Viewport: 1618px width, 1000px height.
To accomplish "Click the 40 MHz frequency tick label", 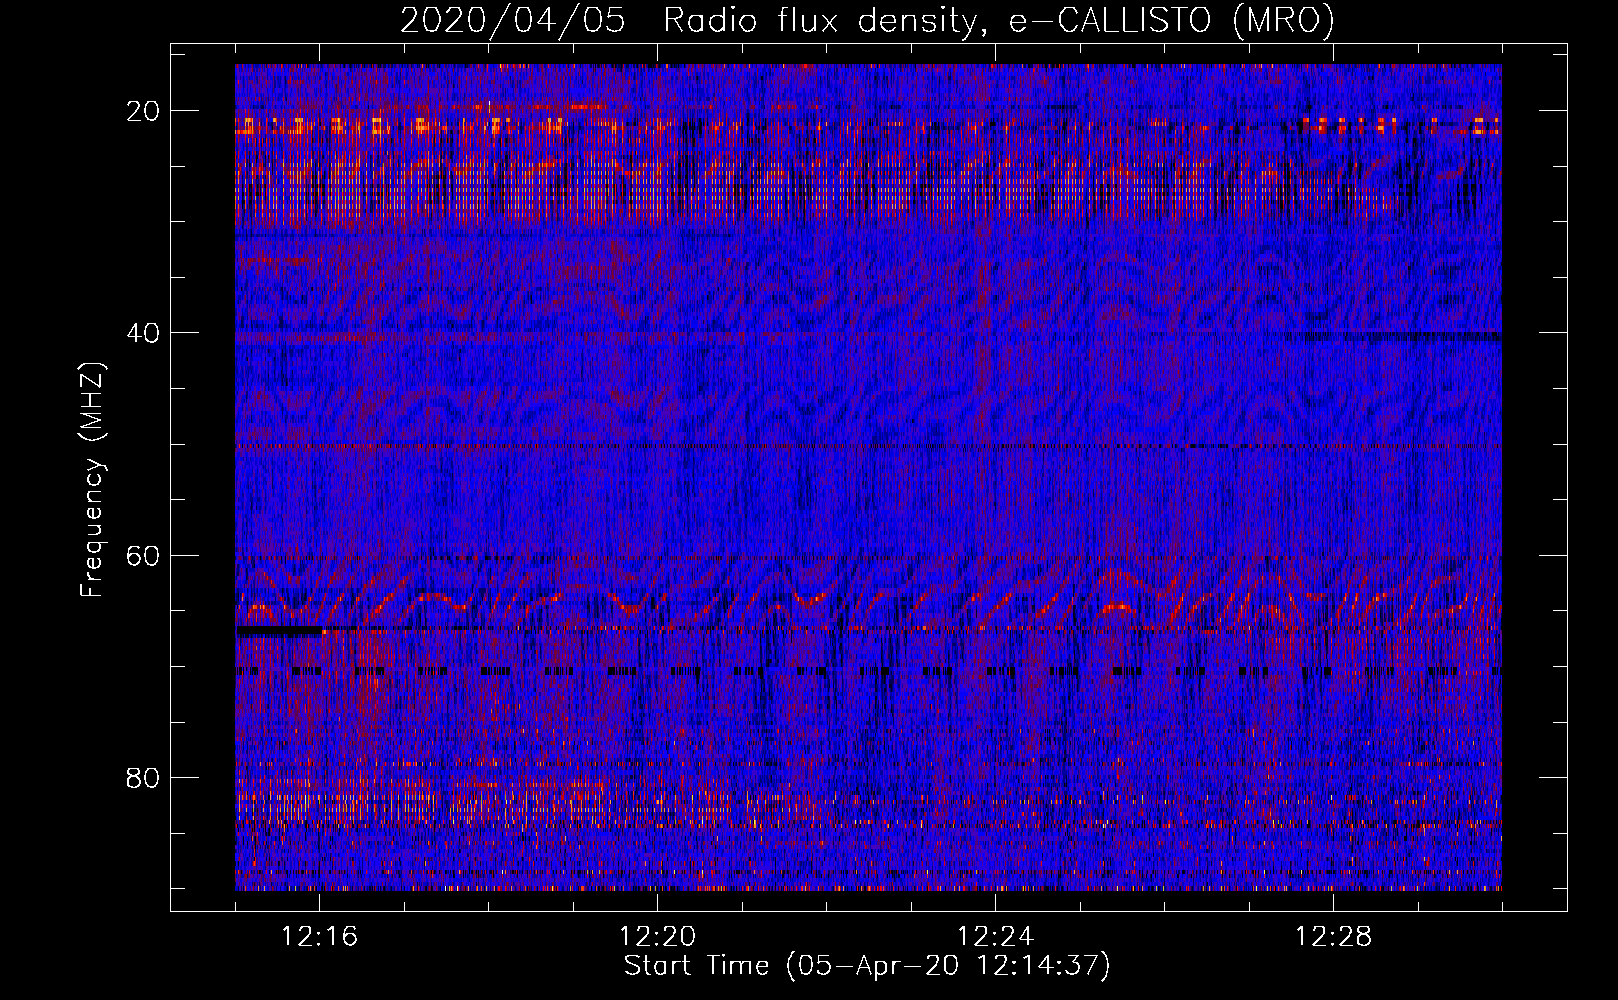I will pos(143,333).
